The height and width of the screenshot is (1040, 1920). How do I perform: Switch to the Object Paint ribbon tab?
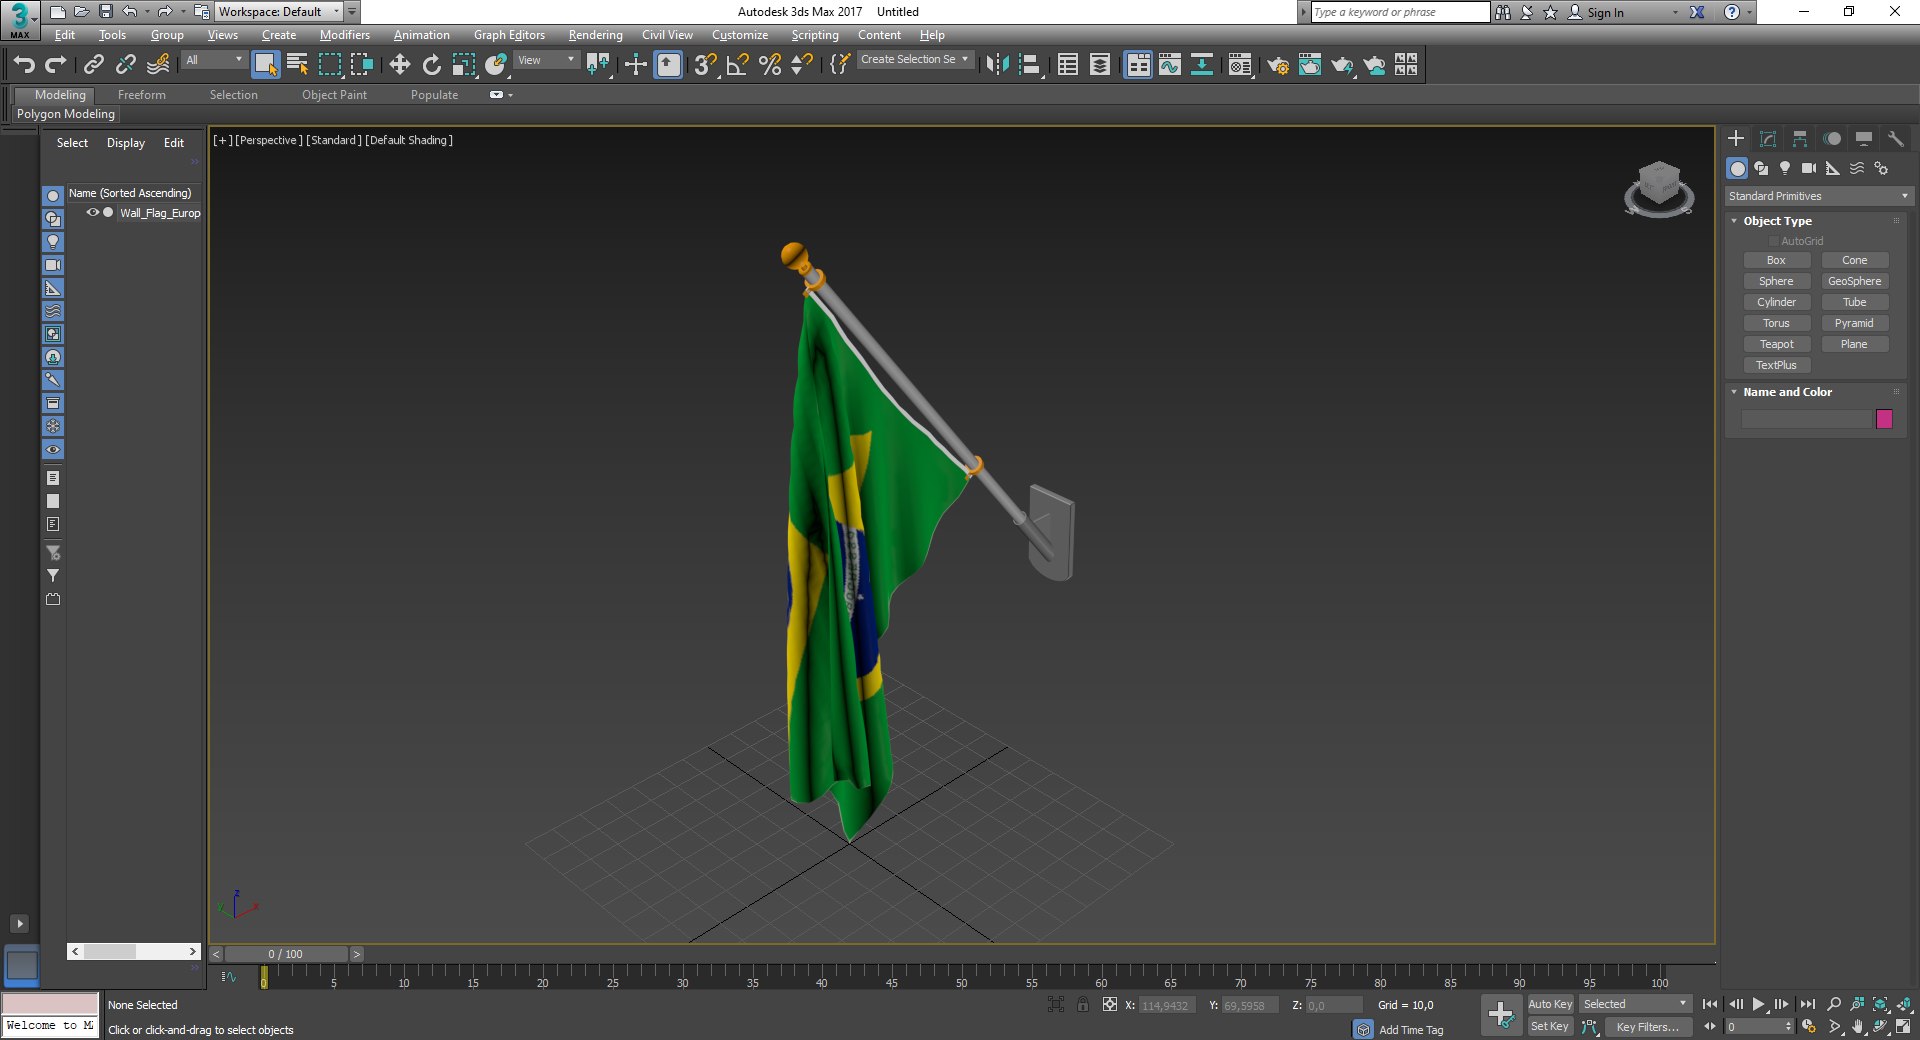coord(335,95)
